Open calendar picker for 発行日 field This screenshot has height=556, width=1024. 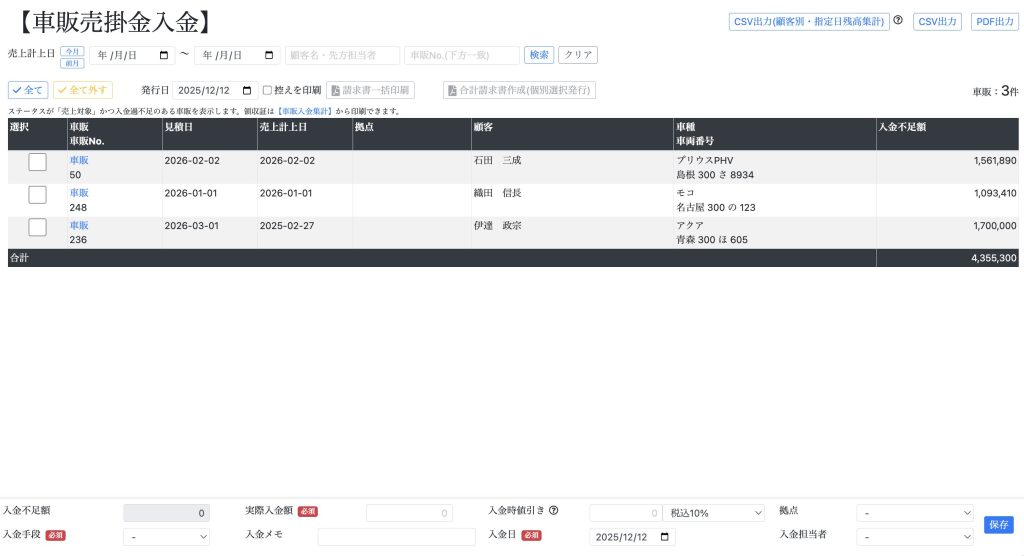[x=247, y=90]
